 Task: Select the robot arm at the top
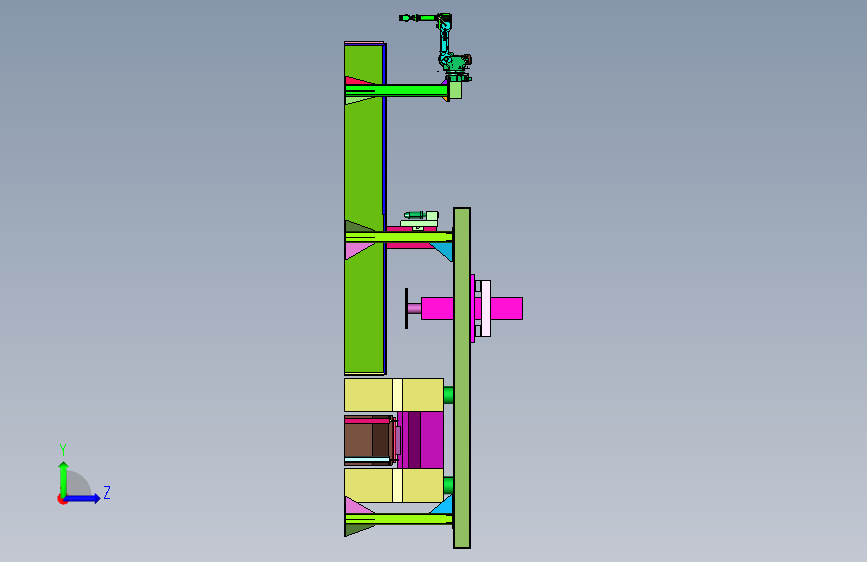tap(447, 47)
